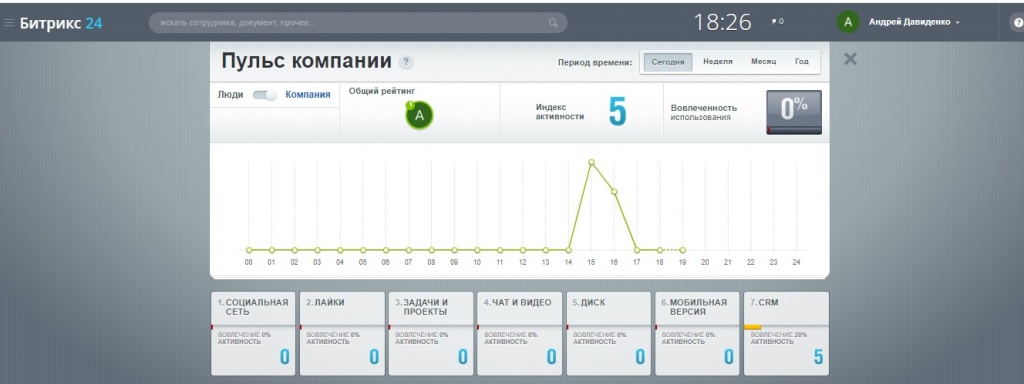This screenshot has height=384, width=1024.
Task: Switch period to Неделя
Action: coord(718,62)
